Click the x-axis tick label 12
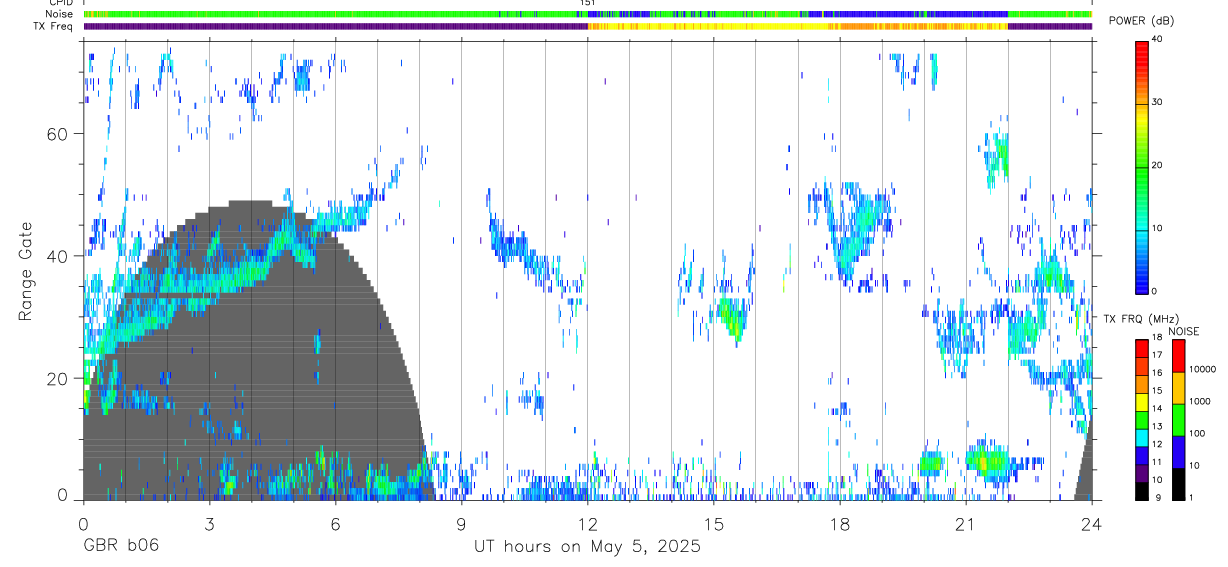 pos(587,523)
